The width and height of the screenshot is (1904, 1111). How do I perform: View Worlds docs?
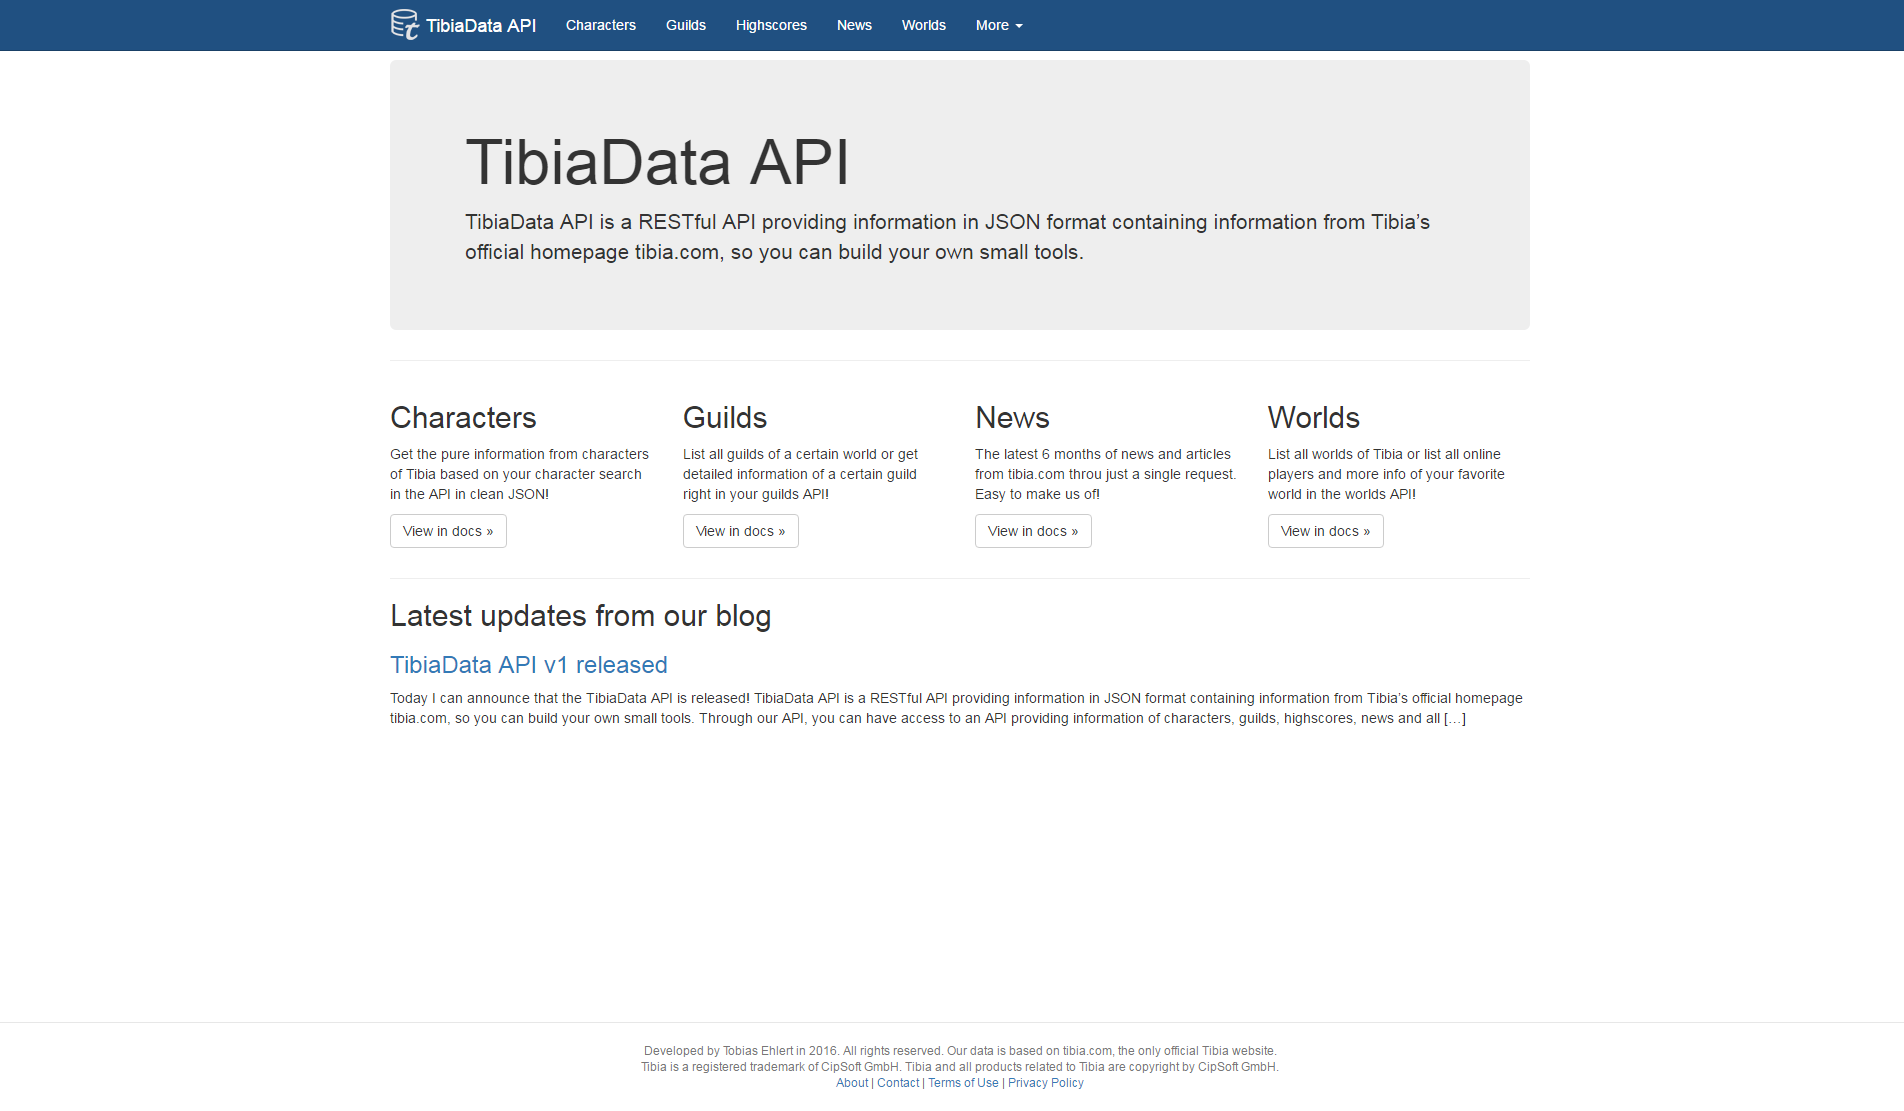tap(1325, 531)
